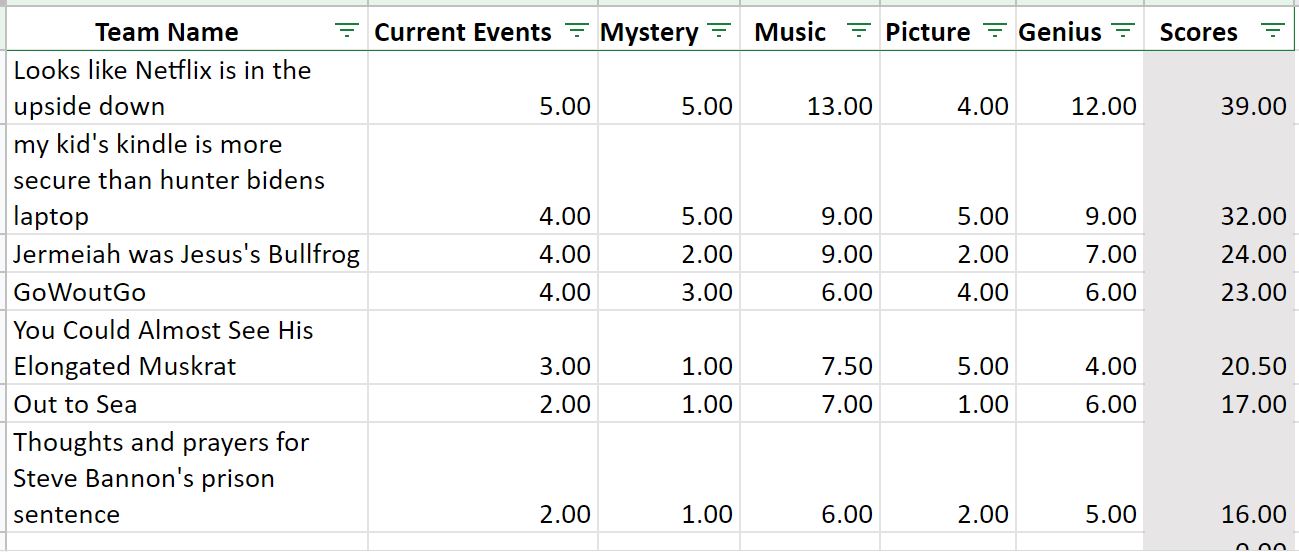Select the 7.50 Music score cell
The image size is (1299, 552).
pyautogui.click(x=810, y=348)
